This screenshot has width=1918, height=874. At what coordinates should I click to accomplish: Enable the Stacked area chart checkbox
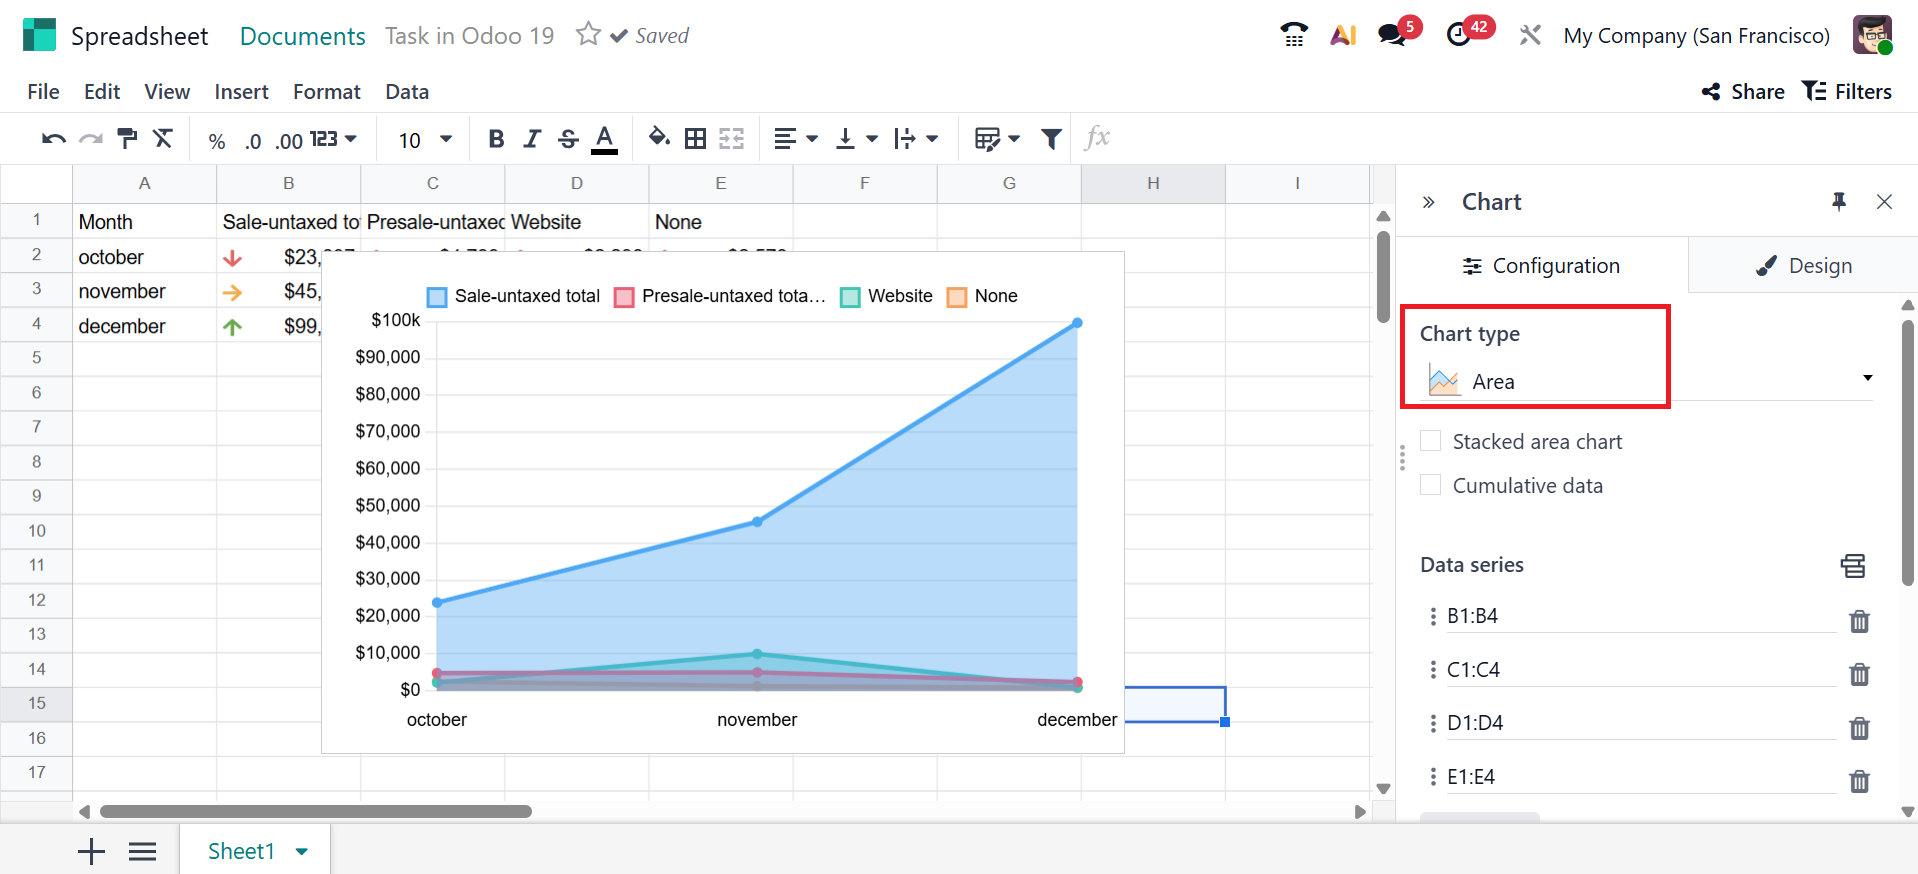(x=1431, y=441)
